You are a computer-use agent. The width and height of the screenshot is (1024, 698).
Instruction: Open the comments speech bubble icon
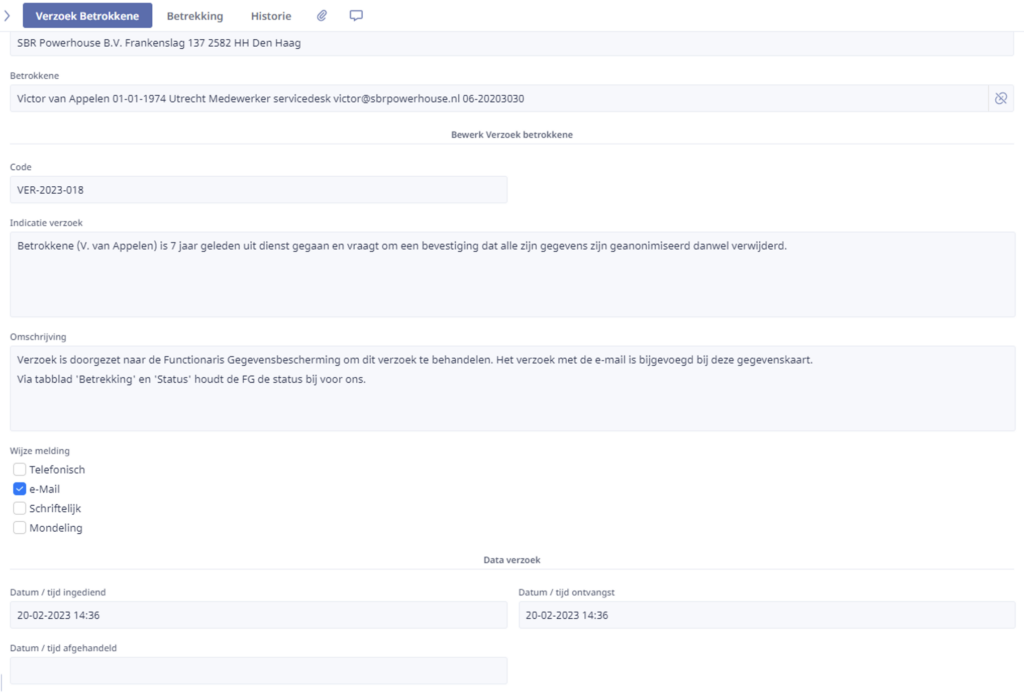356,16
